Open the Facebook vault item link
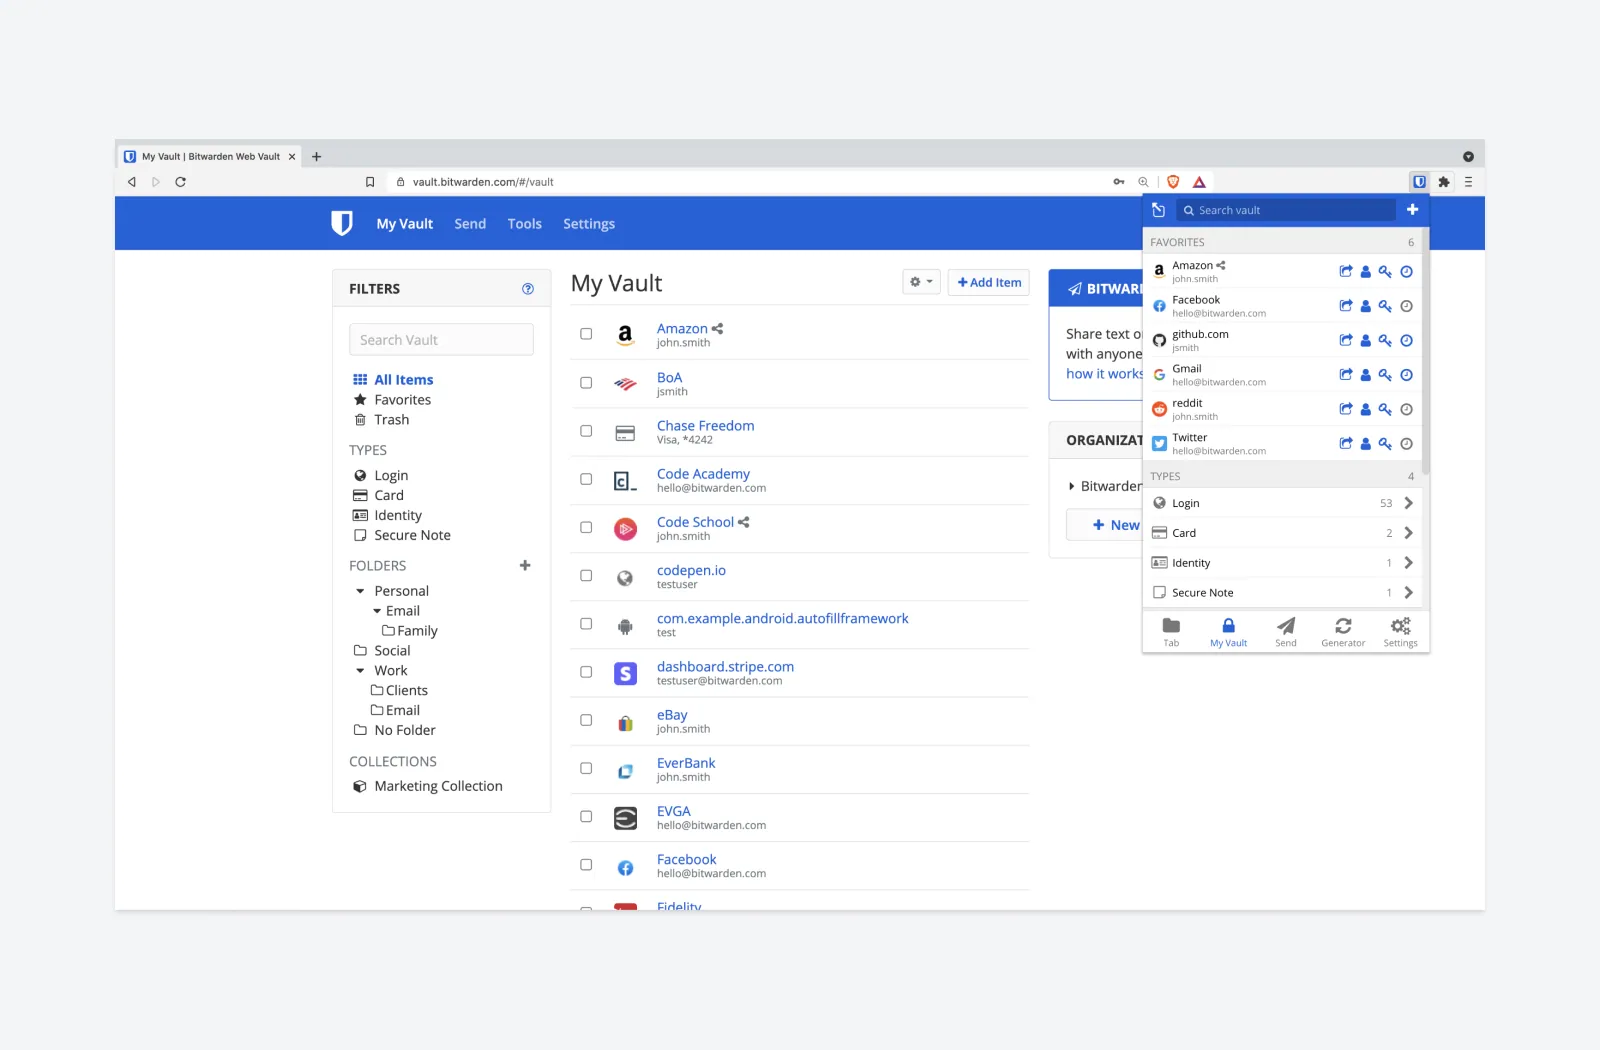This screenshot has height=1050, width=1600. click(686, 860)
